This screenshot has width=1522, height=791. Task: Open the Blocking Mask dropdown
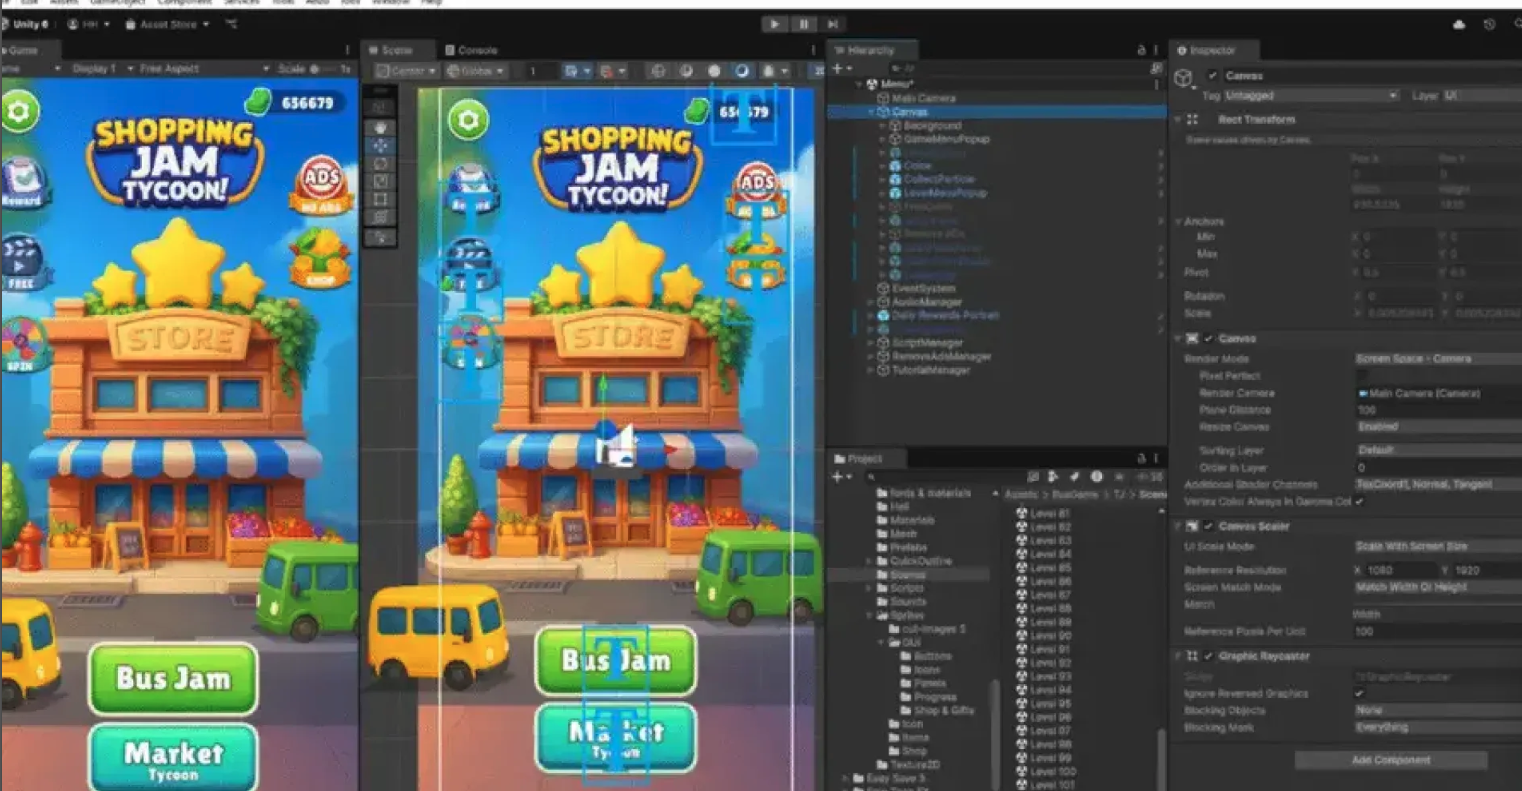coord(1438,727)
